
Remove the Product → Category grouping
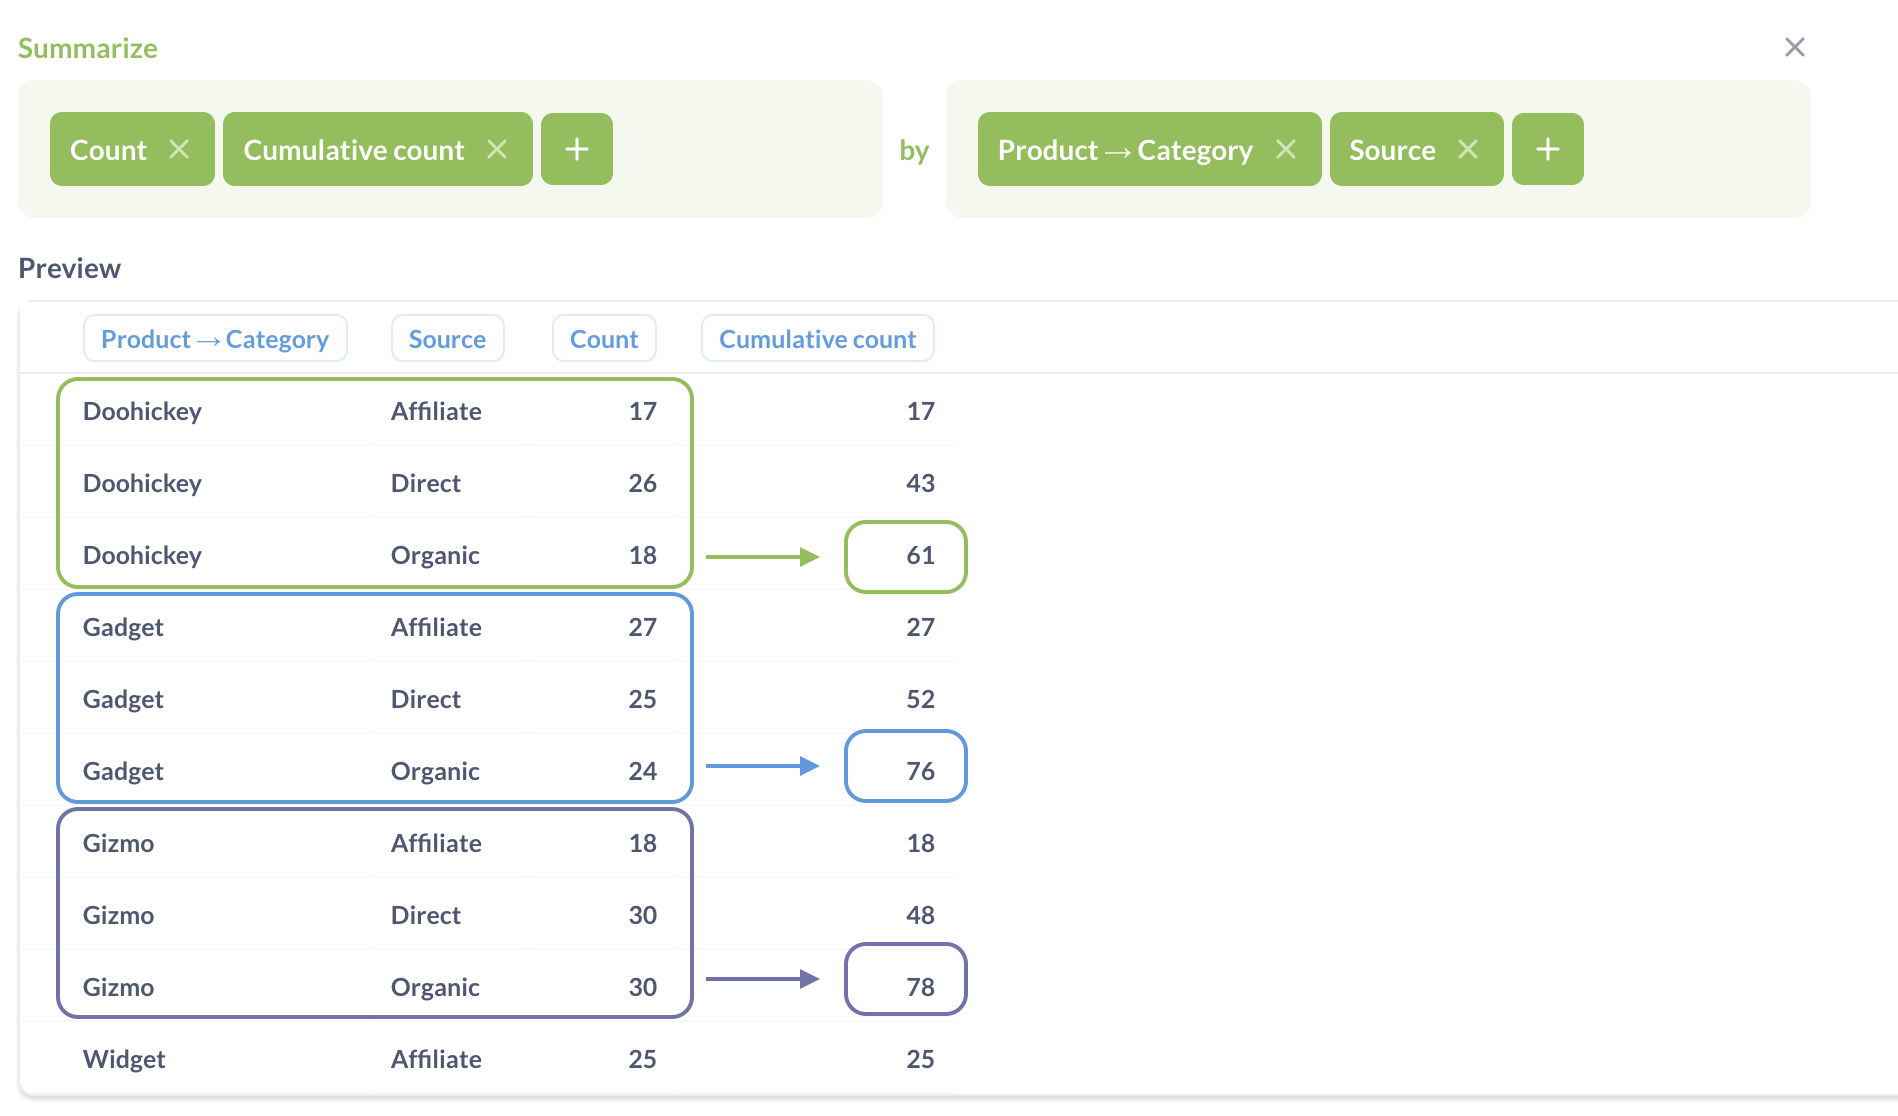[1286, 149]
